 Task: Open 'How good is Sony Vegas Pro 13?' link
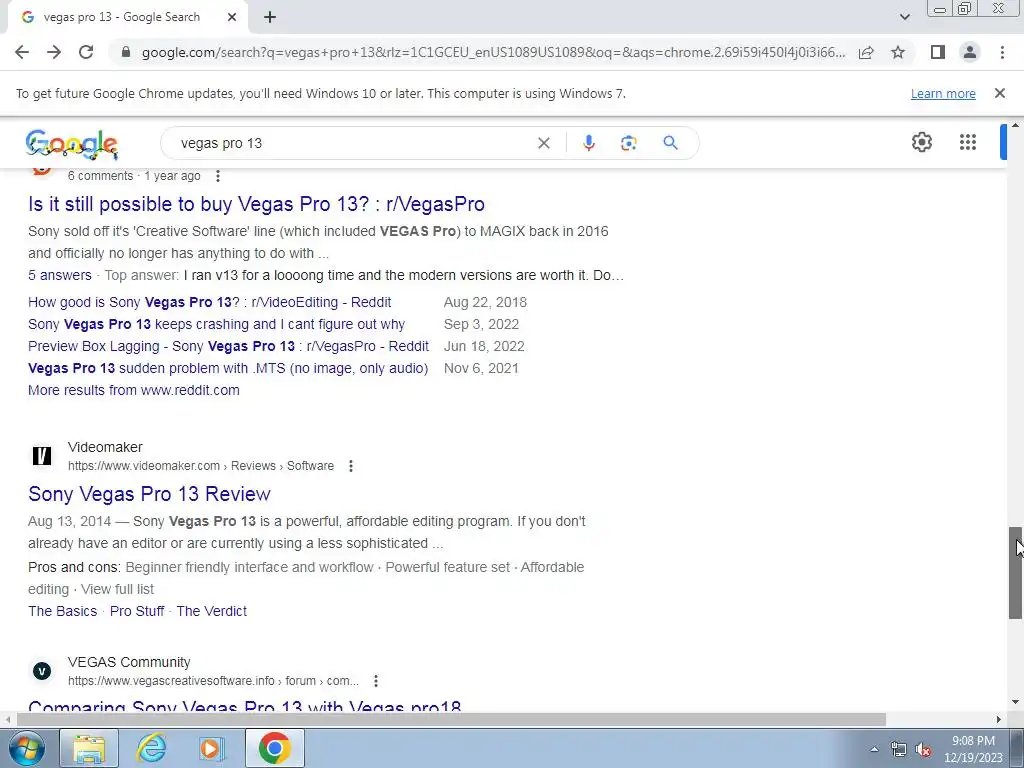click(x=210, y=302)
